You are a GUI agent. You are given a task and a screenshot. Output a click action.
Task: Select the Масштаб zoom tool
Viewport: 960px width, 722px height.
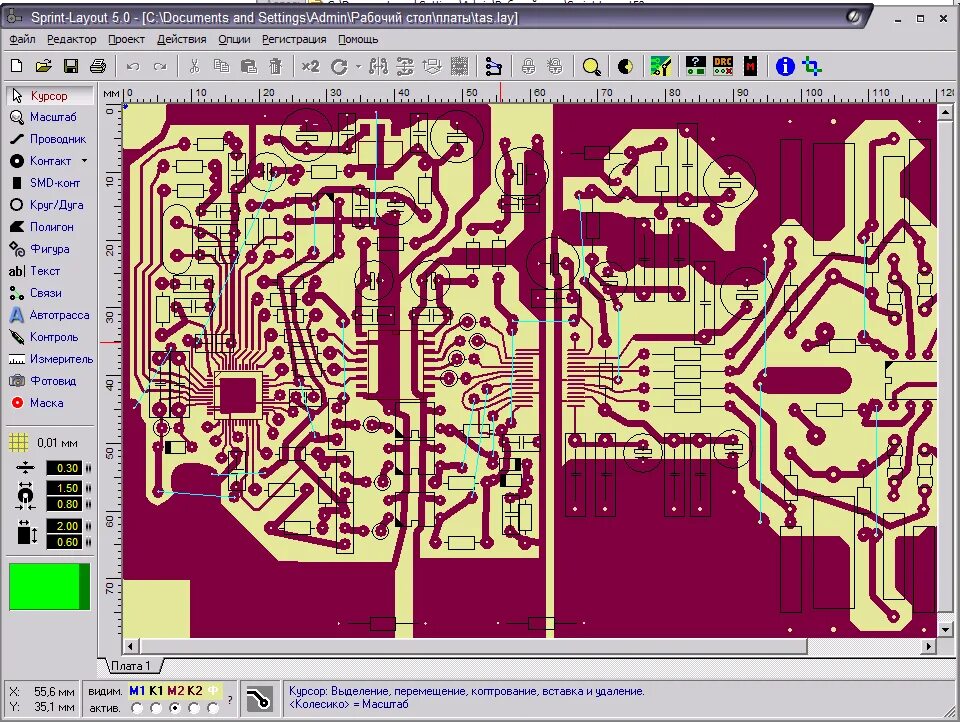coord(50,117)
